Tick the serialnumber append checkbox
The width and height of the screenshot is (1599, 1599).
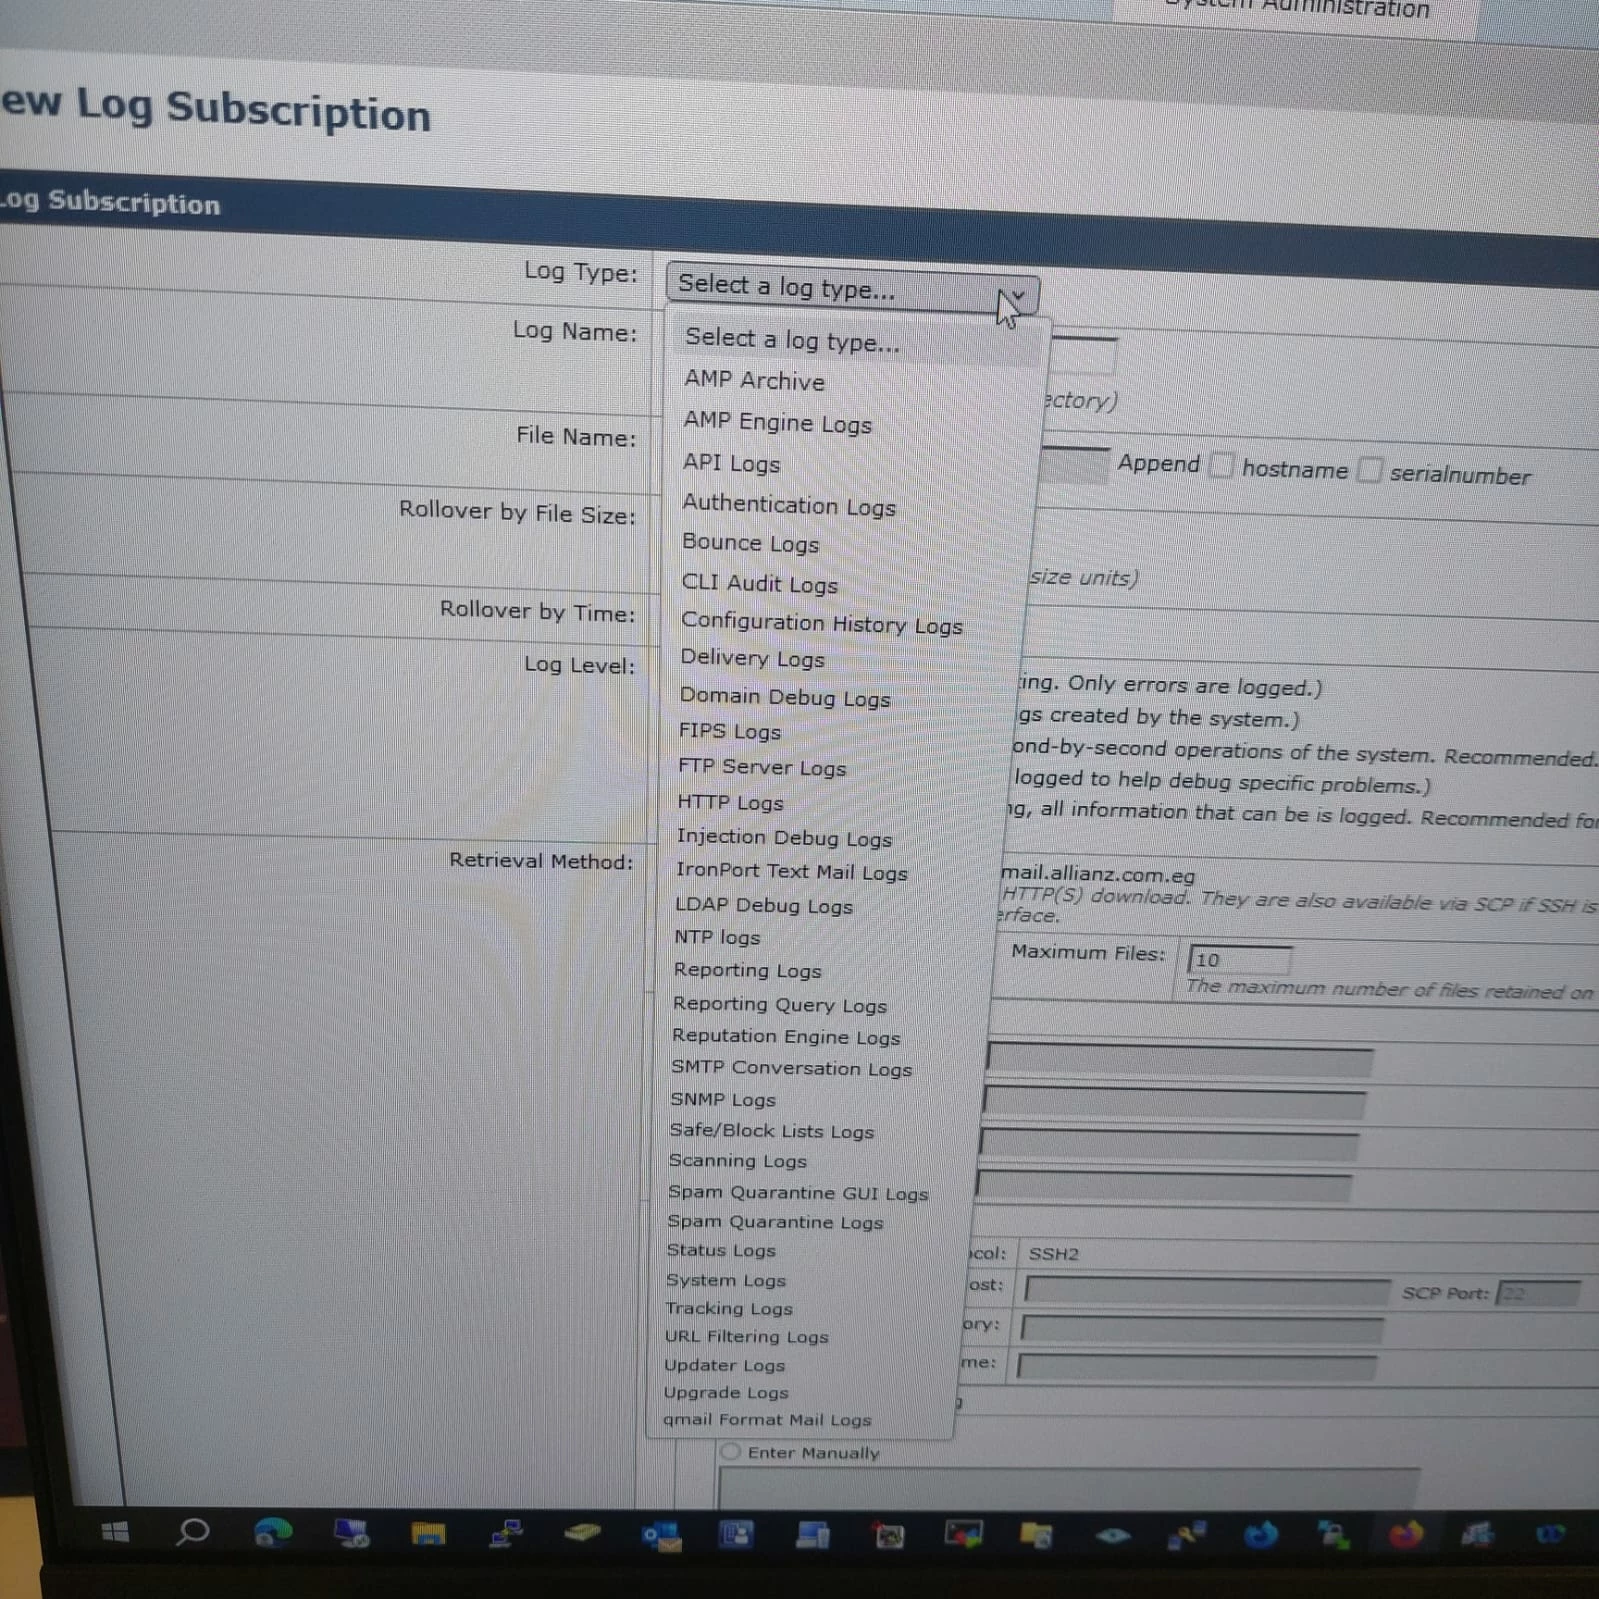click(1369, 470)
